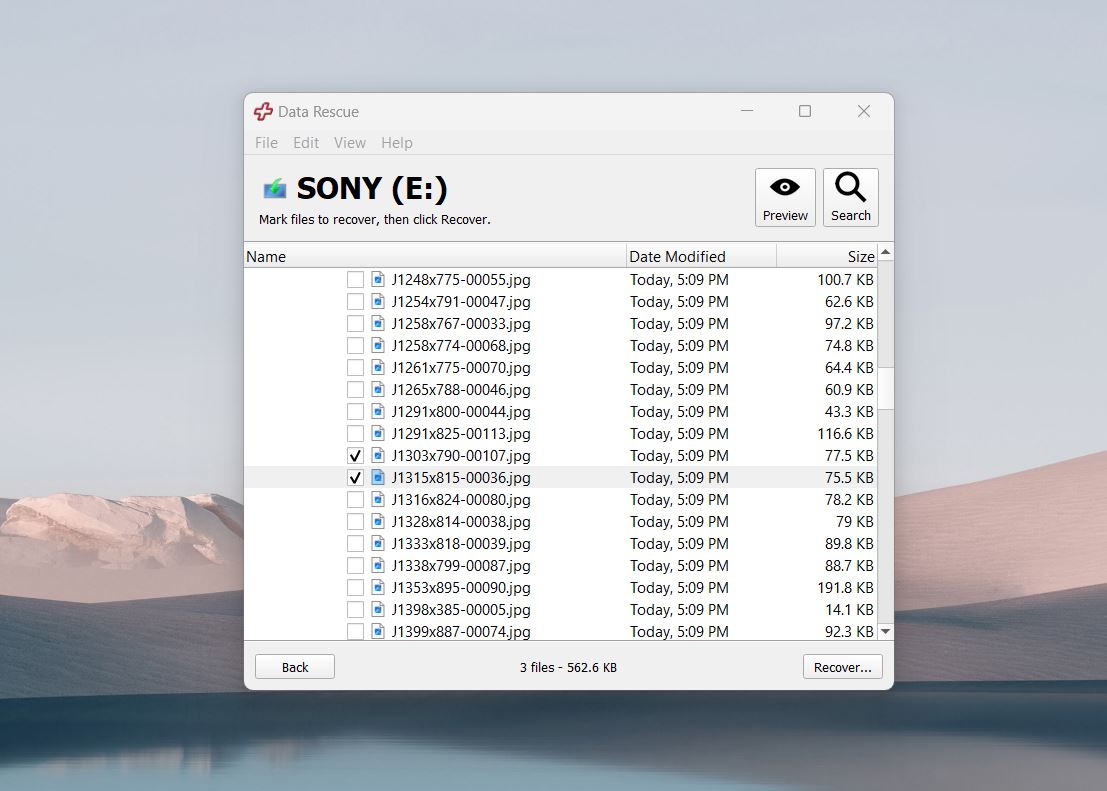The image size is (1107, 791).
Task: Click the scrollbar up arrow
Action: tap(885, 252)
